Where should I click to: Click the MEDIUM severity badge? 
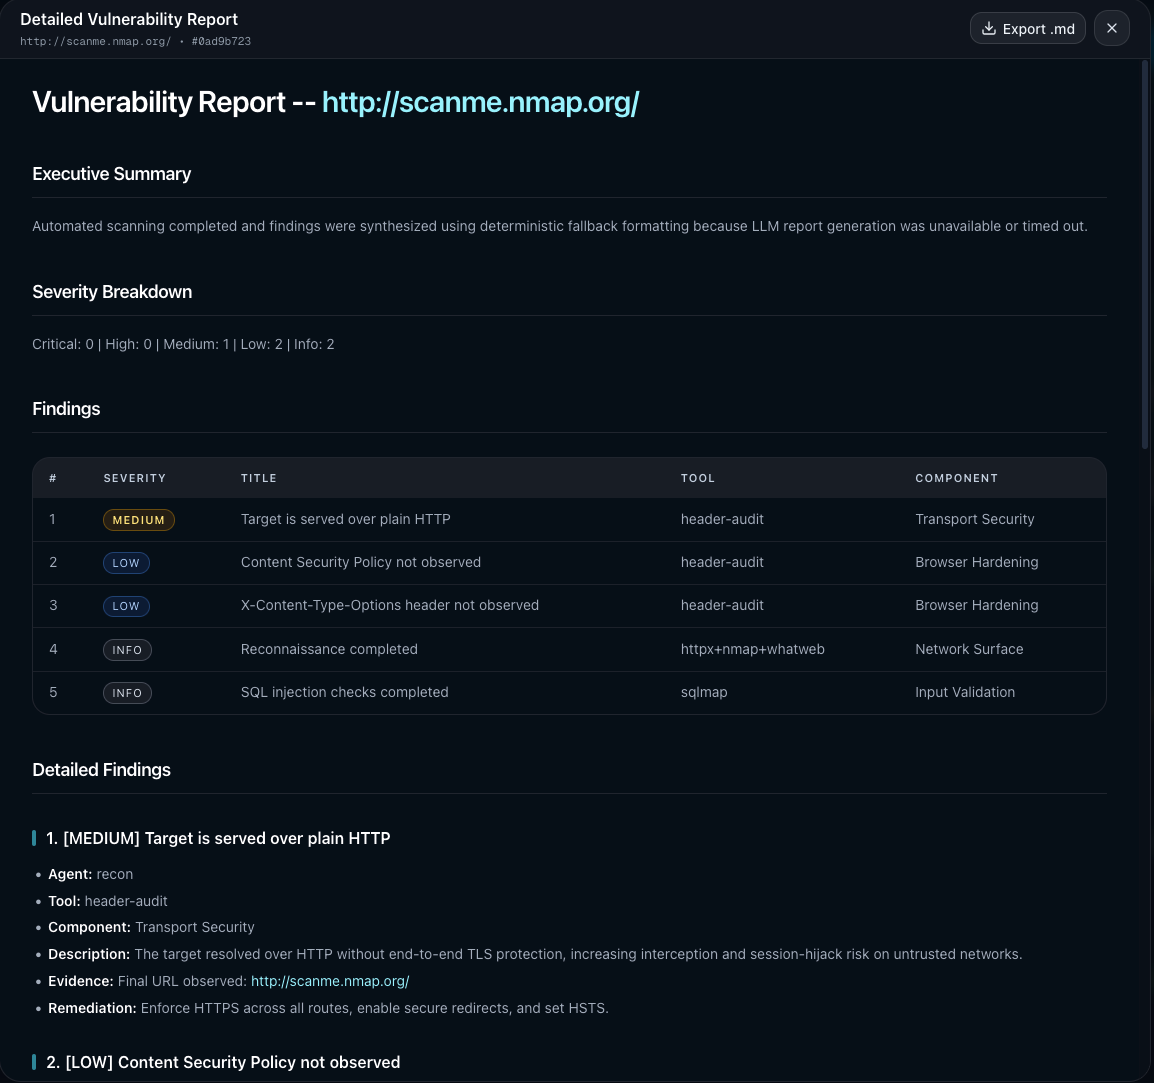point(138,520)
